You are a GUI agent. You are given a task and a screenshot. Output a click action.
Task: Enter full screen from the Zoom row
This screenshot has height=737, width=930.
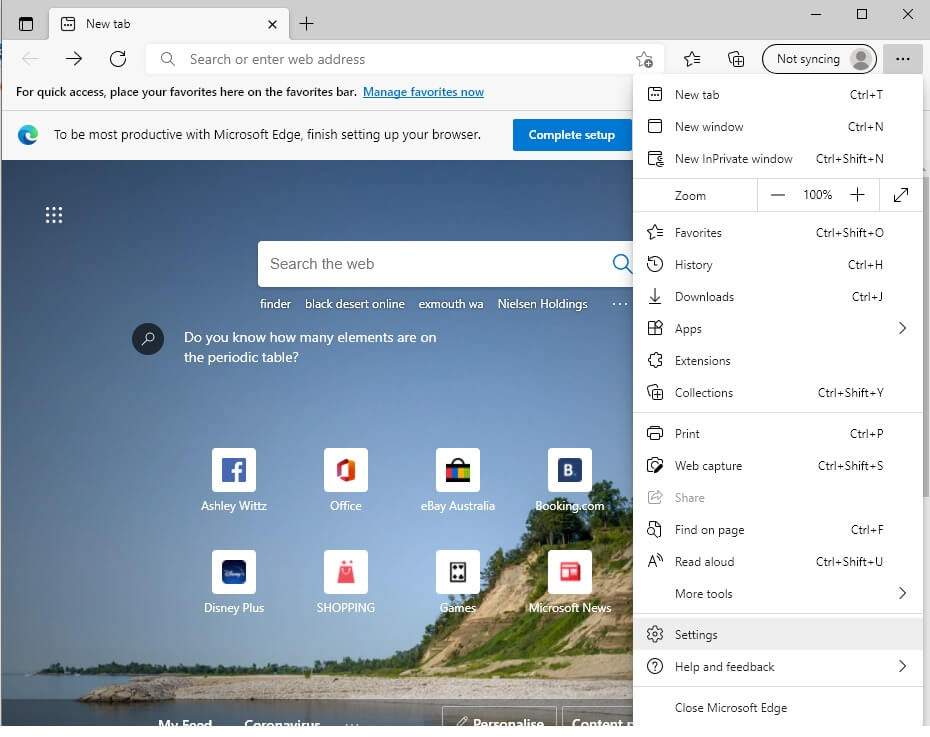coord(901,195)
